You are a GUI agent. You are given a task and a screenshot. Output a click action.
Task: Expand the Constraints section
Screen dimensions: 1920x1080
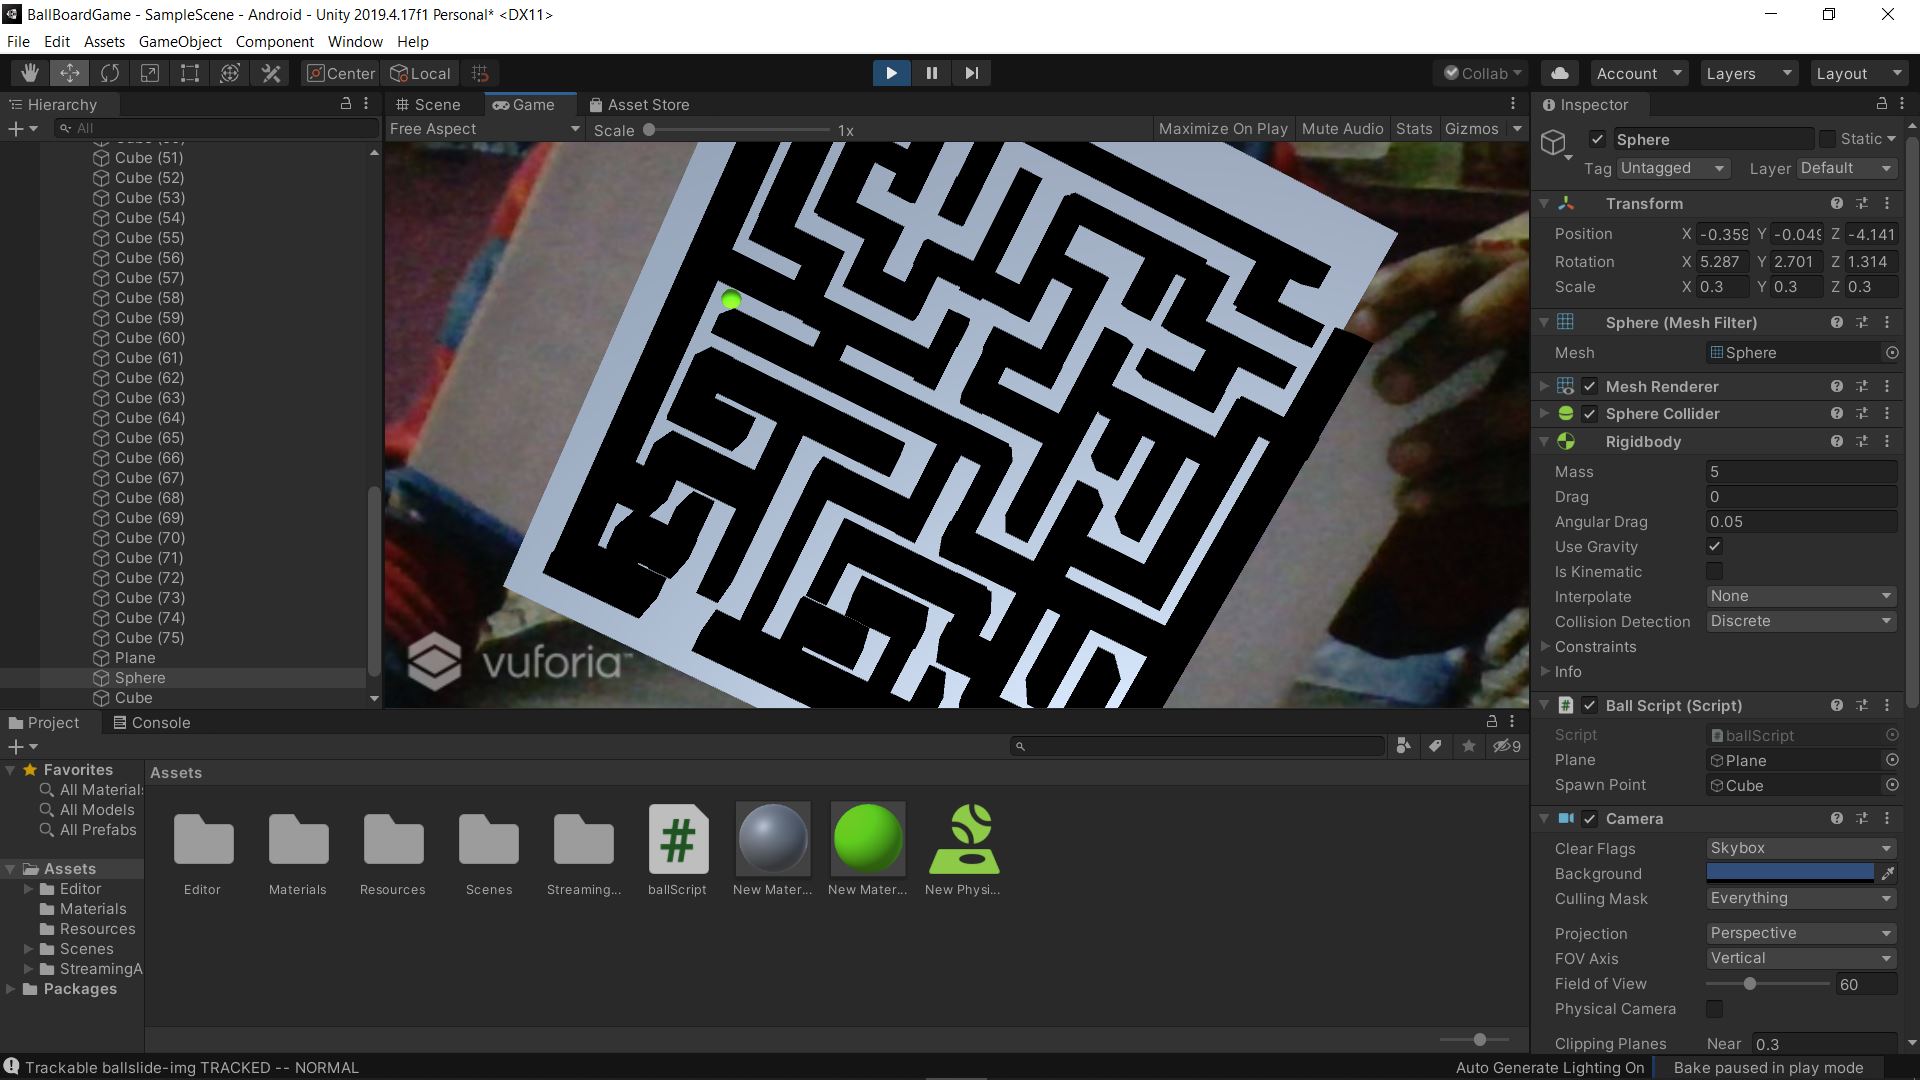tap(1595, 647)
